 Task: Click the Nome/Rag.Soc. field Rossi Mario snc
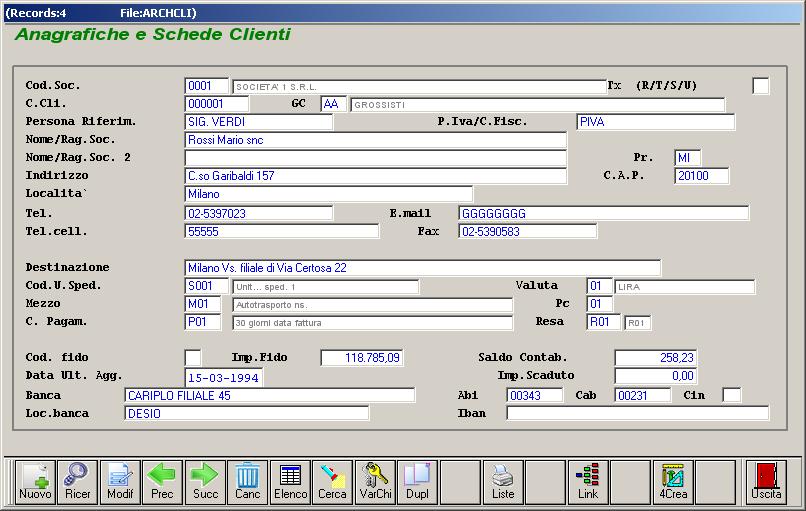(x=376, y=140)
